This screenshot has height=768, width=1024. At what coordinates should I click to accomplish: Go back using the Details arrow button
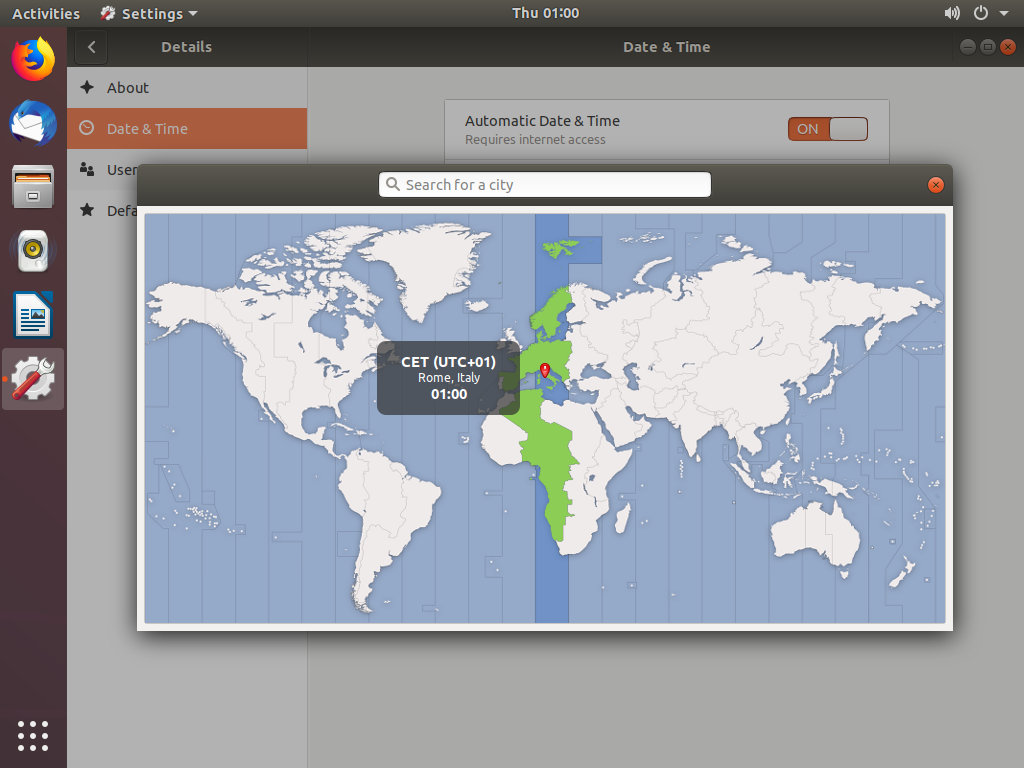click(x=90, y=47)
